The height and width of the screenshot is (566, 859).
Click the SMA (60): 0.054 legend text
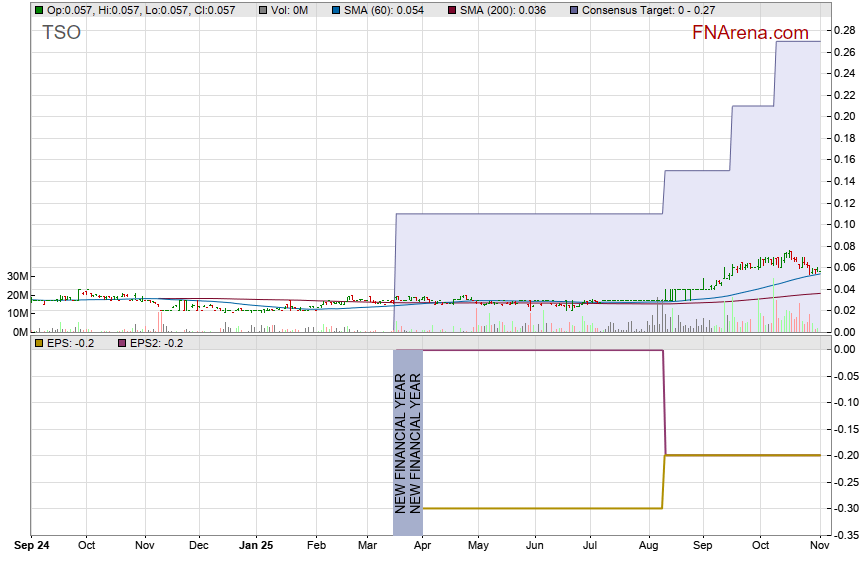[x=390, y=10]
